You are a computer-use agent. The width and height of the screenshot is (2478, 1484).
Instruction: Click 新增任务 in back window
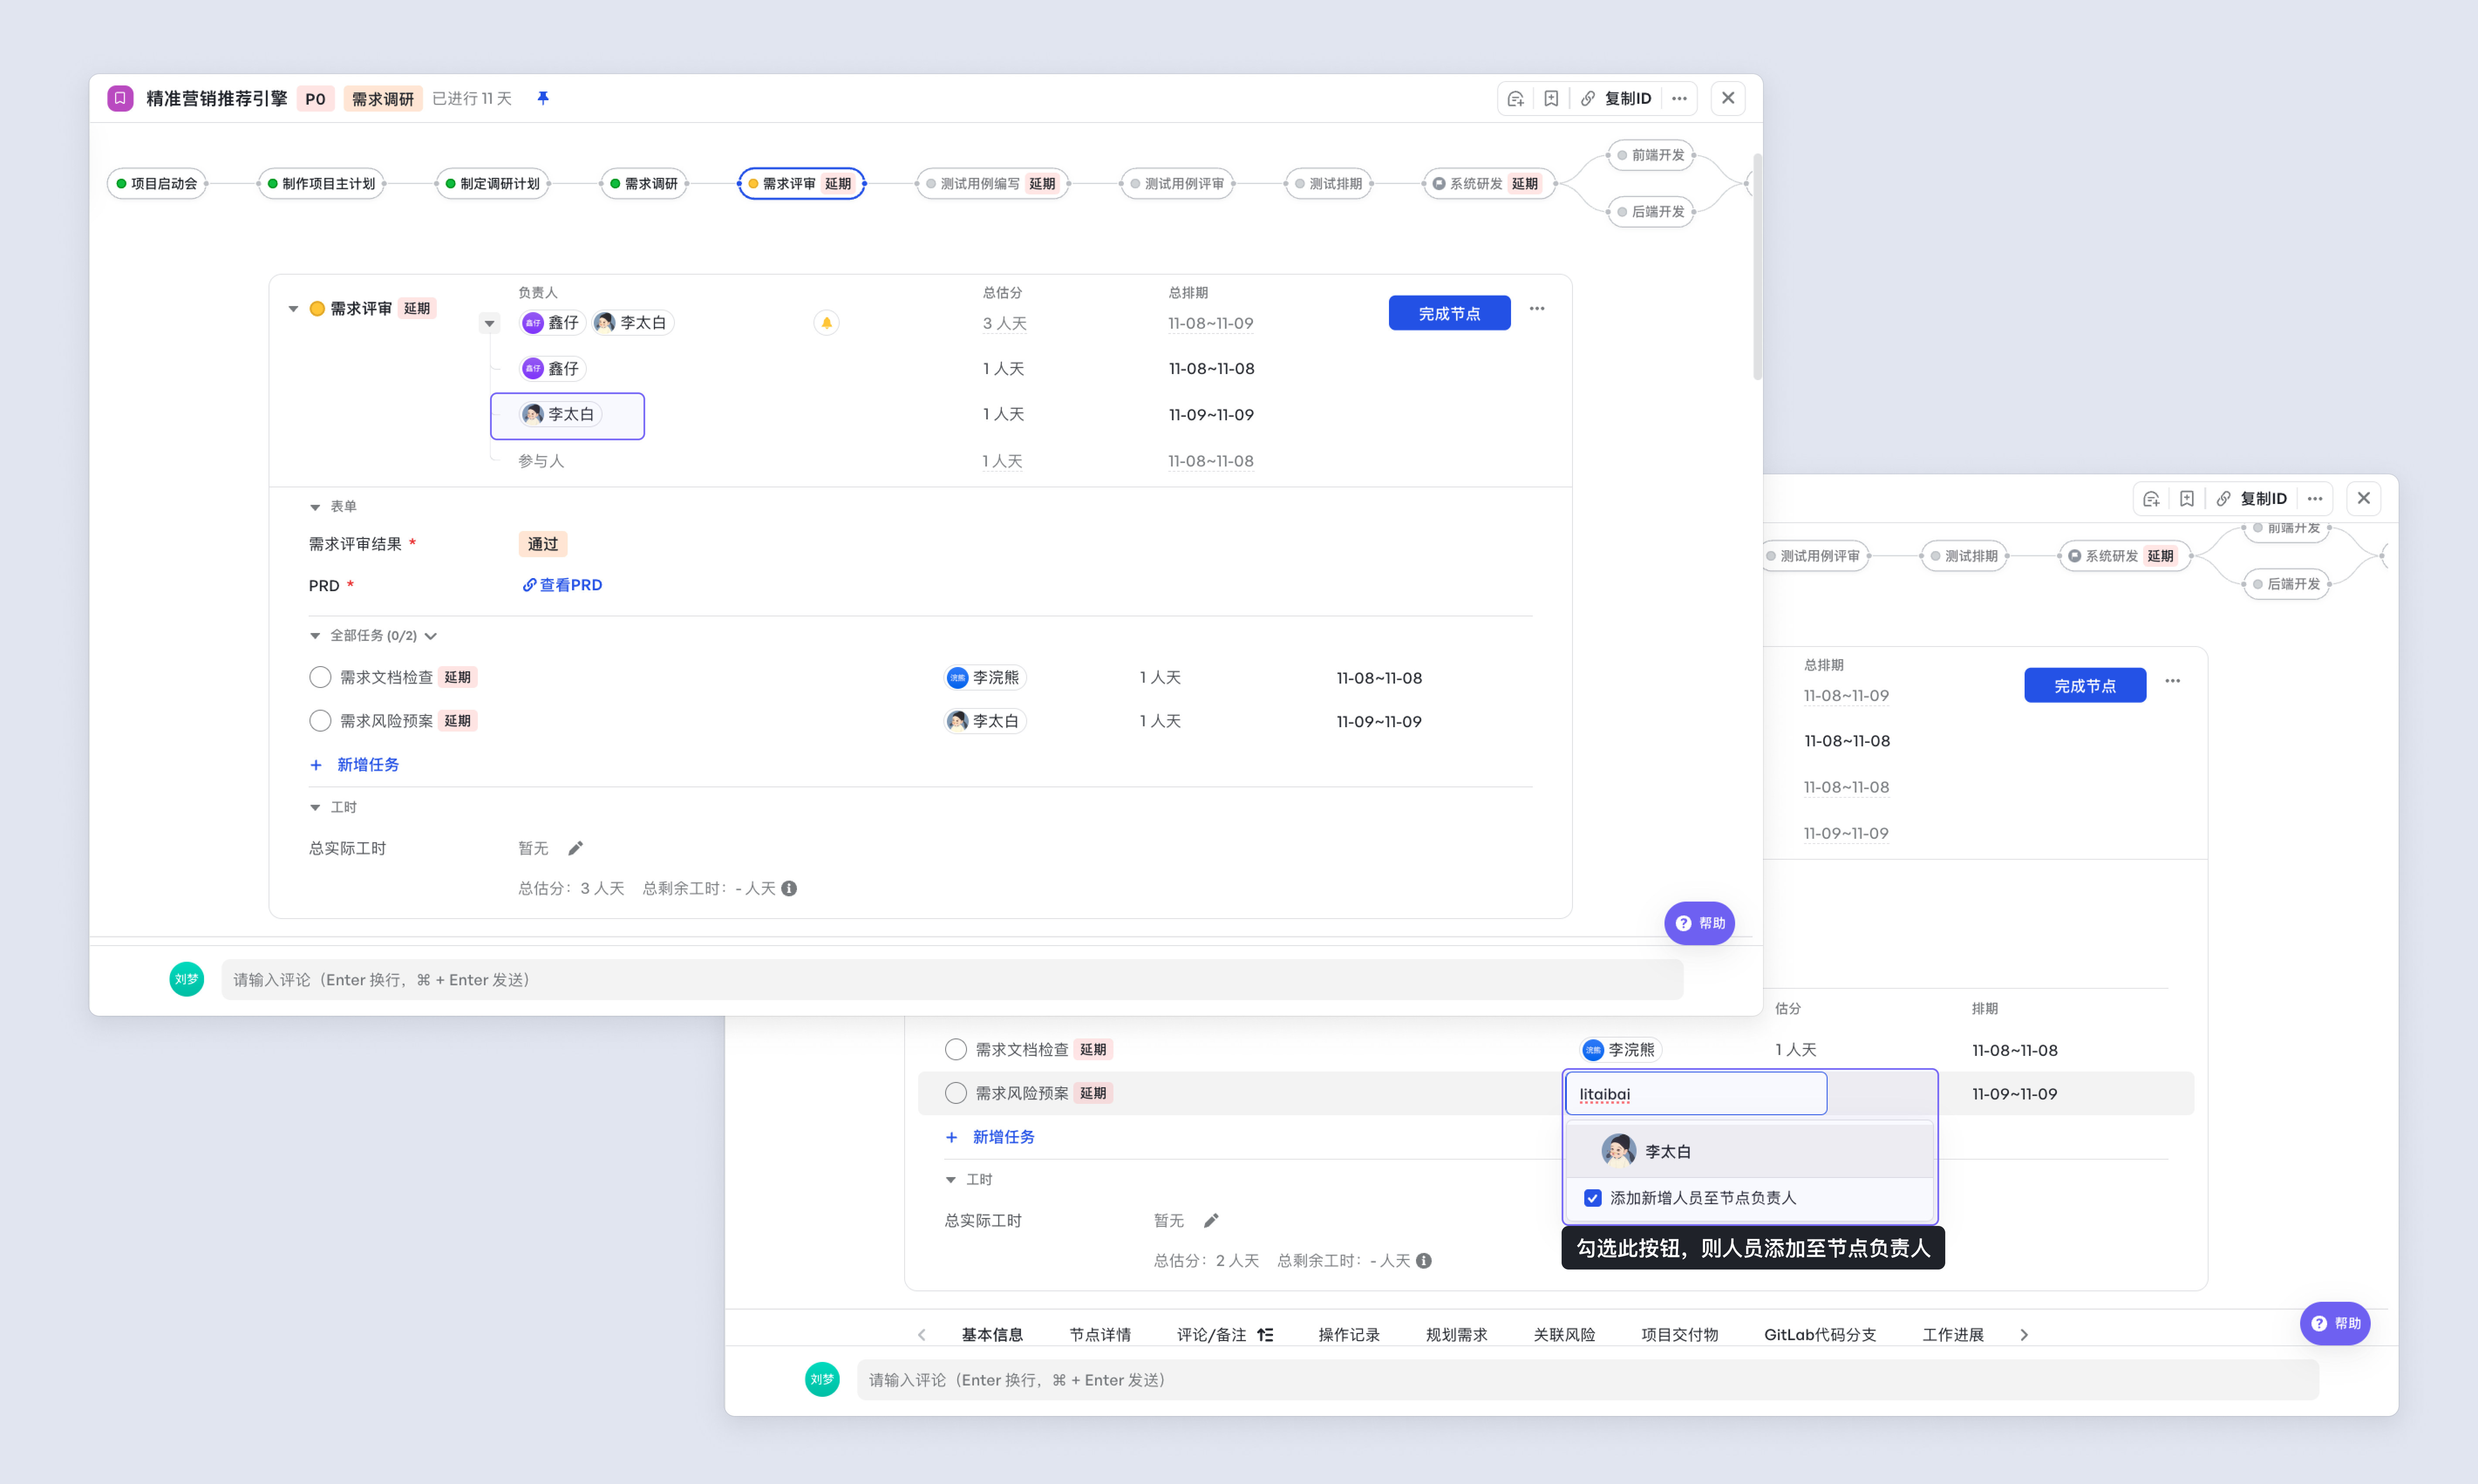(990, 1137)
